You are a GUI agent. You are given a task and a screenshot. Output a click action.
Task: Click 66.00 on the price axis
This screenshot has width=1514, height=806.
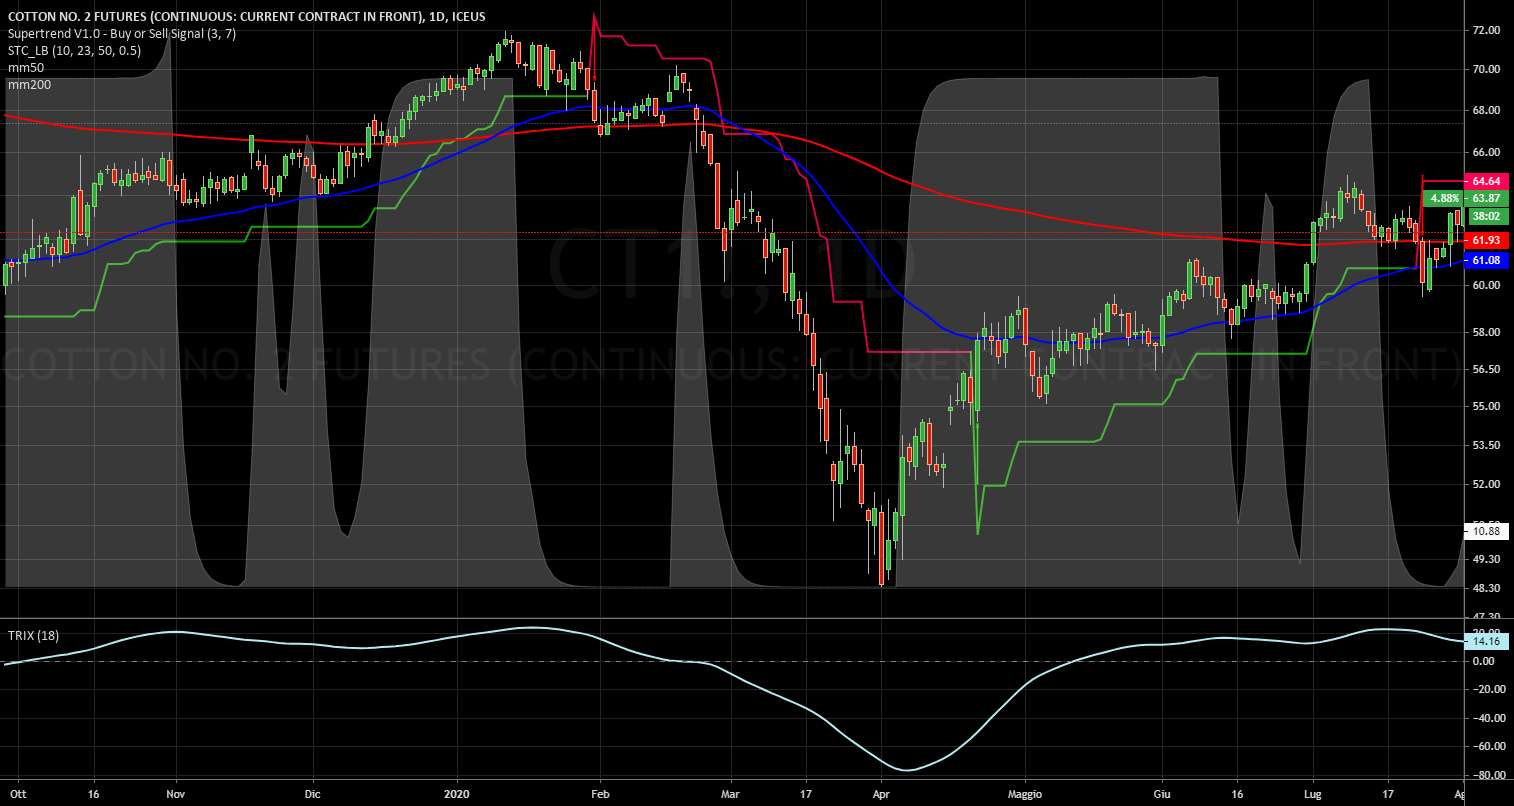[x=1486, y=153]
